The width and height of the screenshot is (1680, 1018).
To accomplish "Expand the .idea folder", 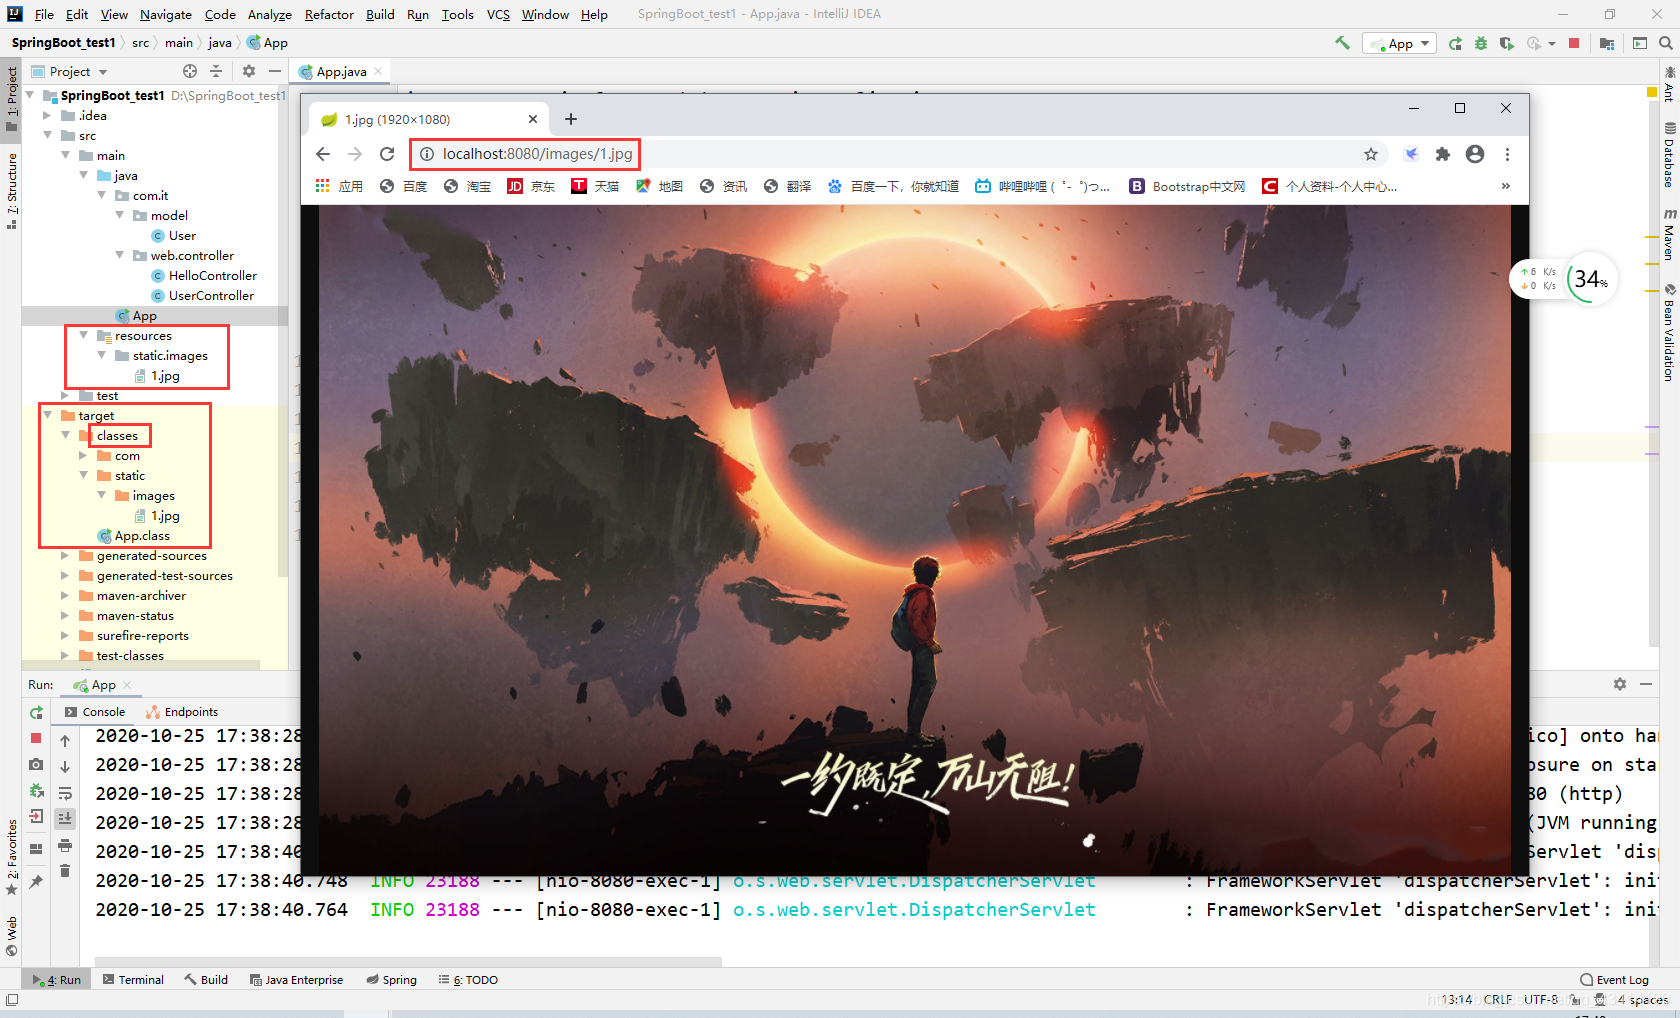I will click(x=47, y=116).
